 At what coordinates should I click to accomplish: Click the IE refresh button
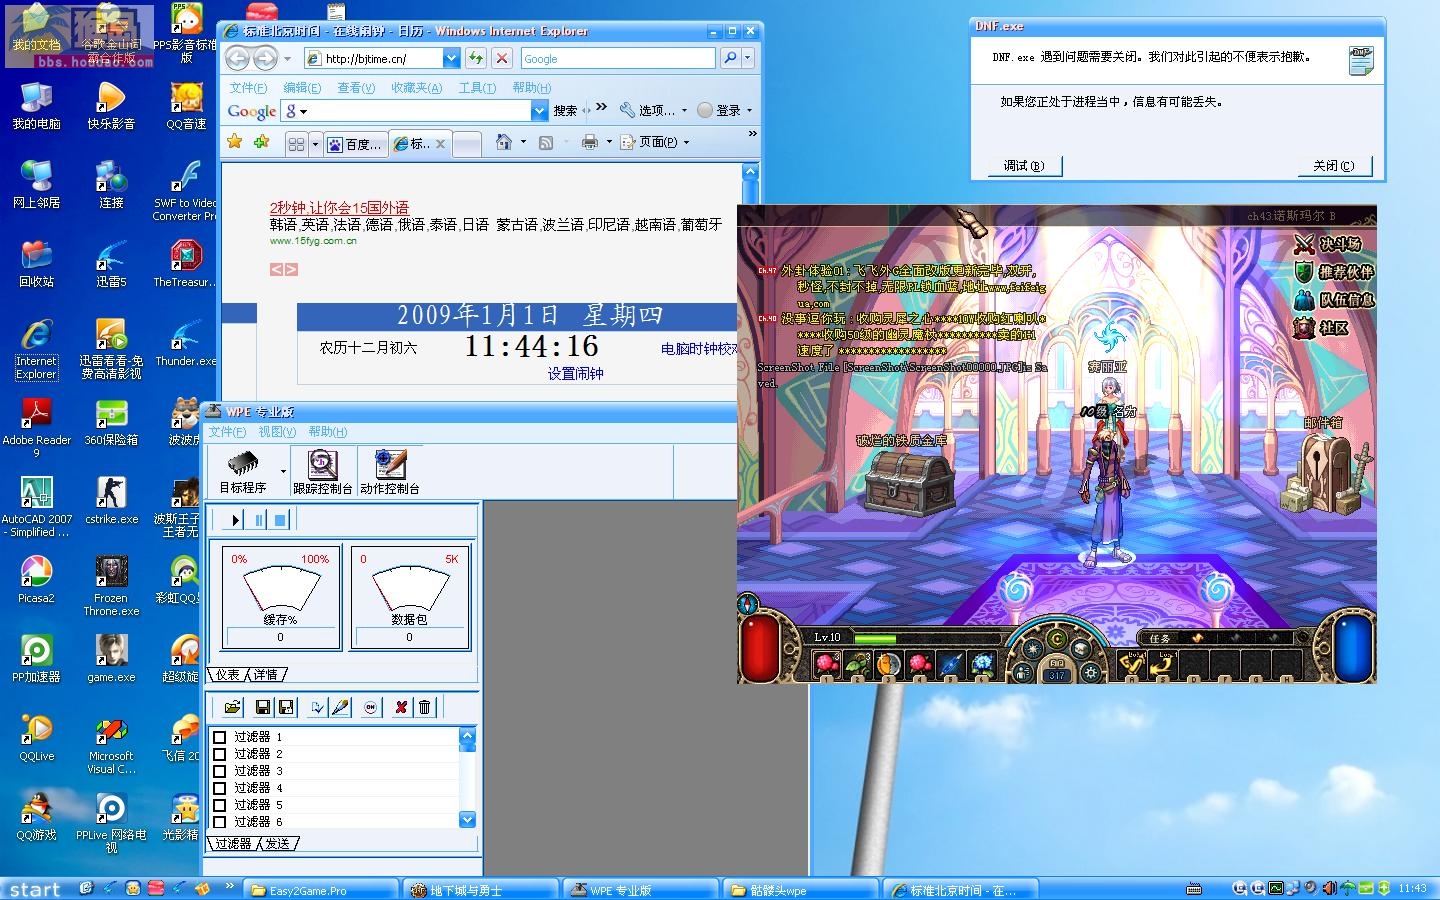pyautogui.click(x=476, y=59)
